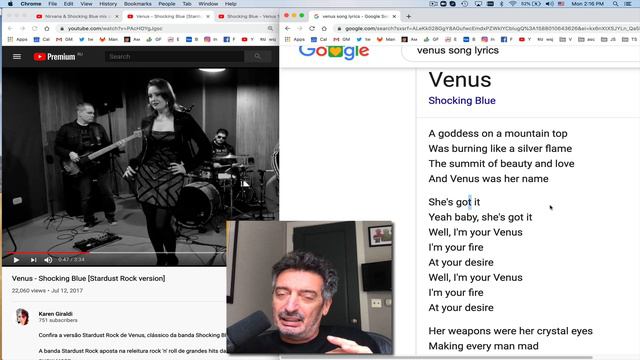Open the TS bookmark folder
640x360 pixels.
tap(629, 40)
